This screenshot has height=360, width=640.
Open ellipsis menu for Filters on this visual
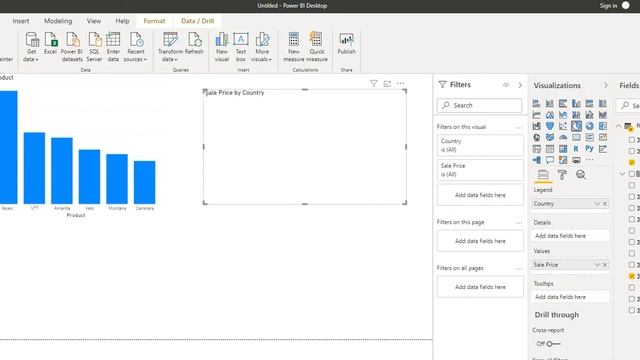click(519, 127)
